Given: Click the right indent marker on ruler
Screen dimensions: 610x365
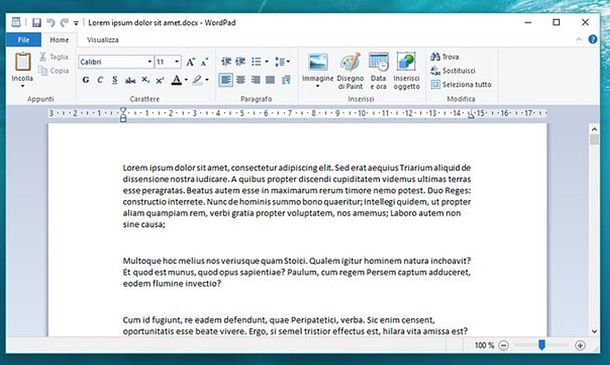Looking at the screenshot, I should click(471, 115).
